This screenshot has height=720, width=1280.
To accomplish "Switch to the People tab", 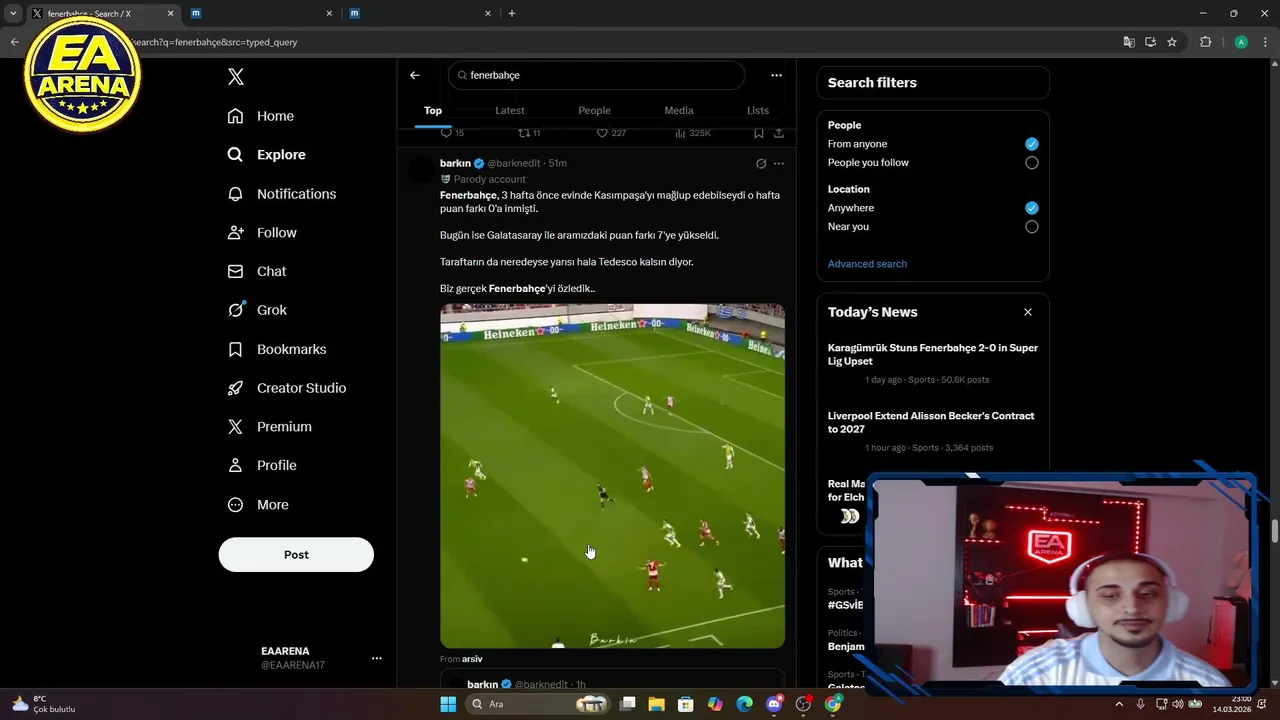I will click(594, 111).
